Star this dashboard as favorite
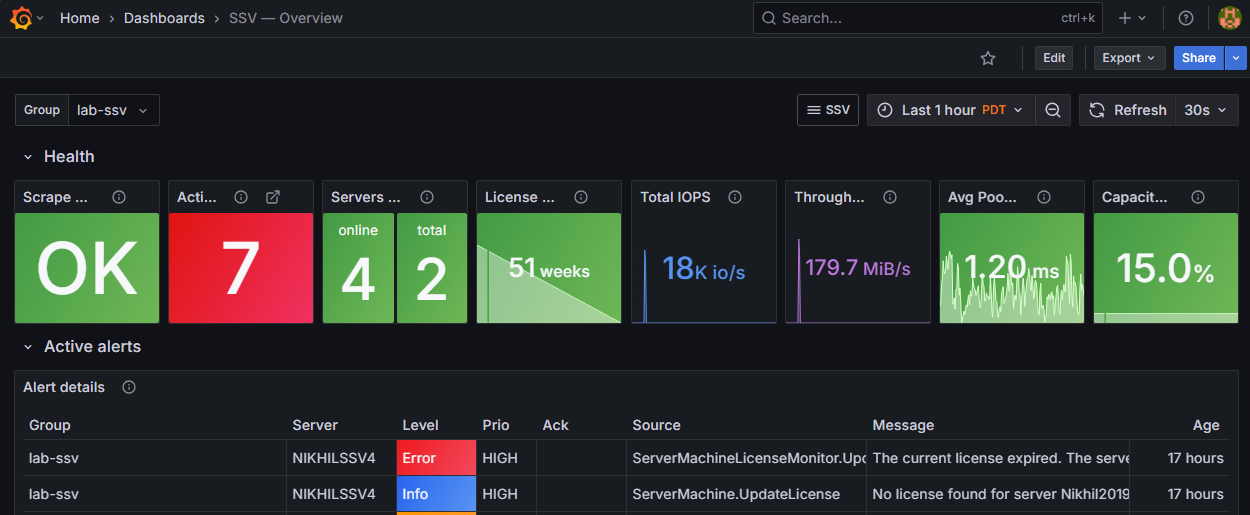 988,58
